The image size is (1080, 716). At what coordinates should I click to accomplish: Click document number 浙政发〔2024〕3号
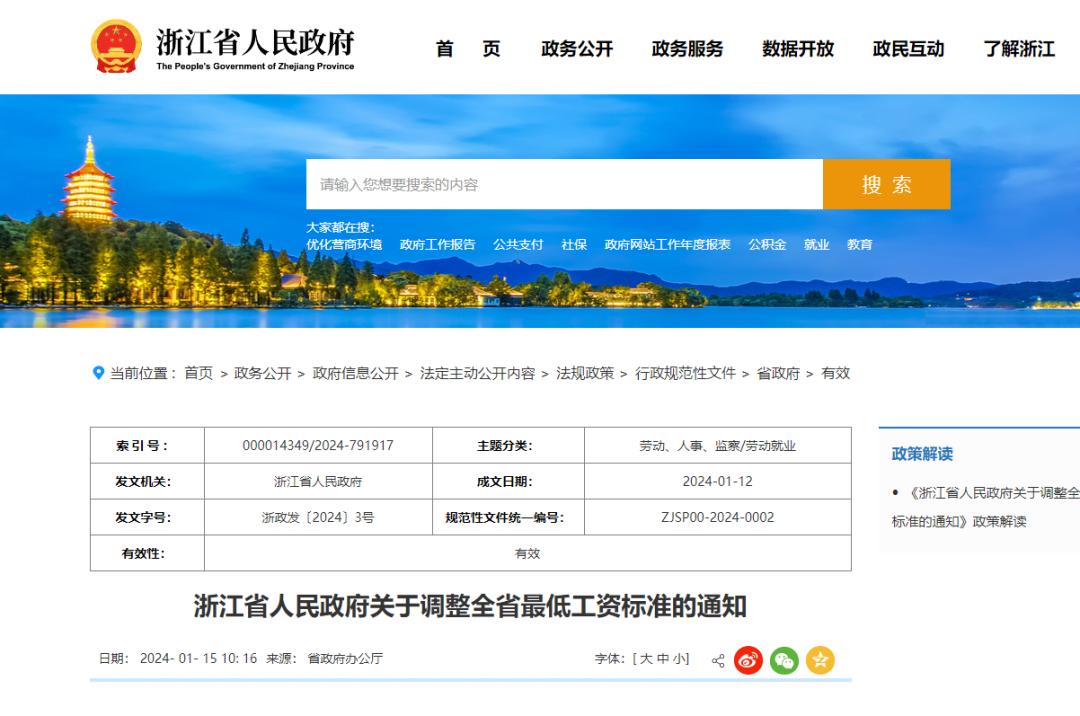click(318, 517)
